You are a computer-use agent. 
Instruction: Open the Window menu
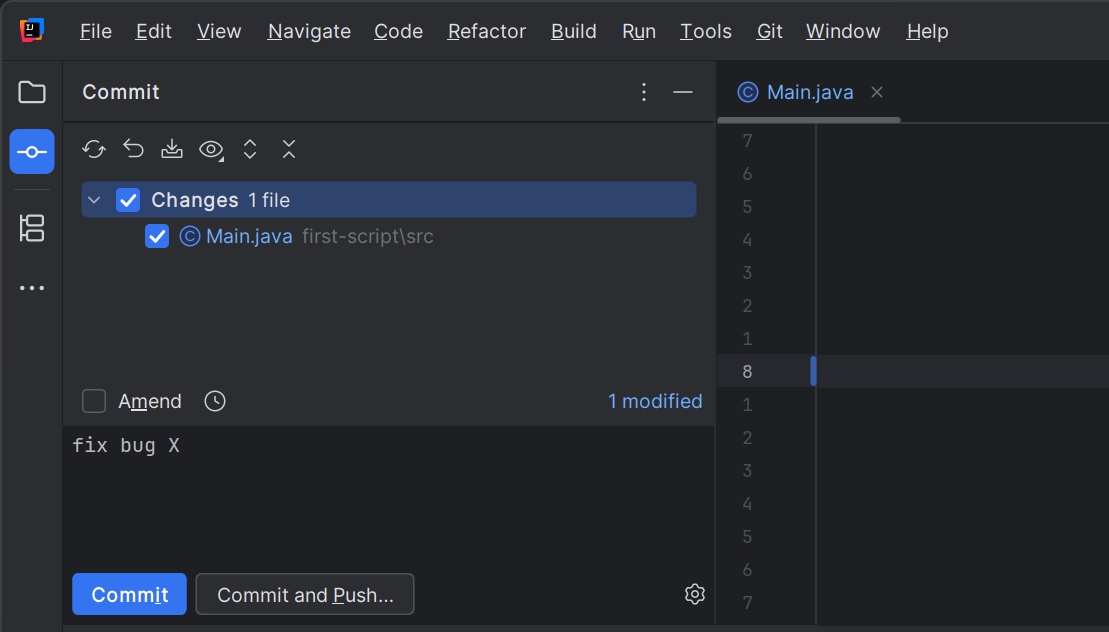[x=843, y=31]
